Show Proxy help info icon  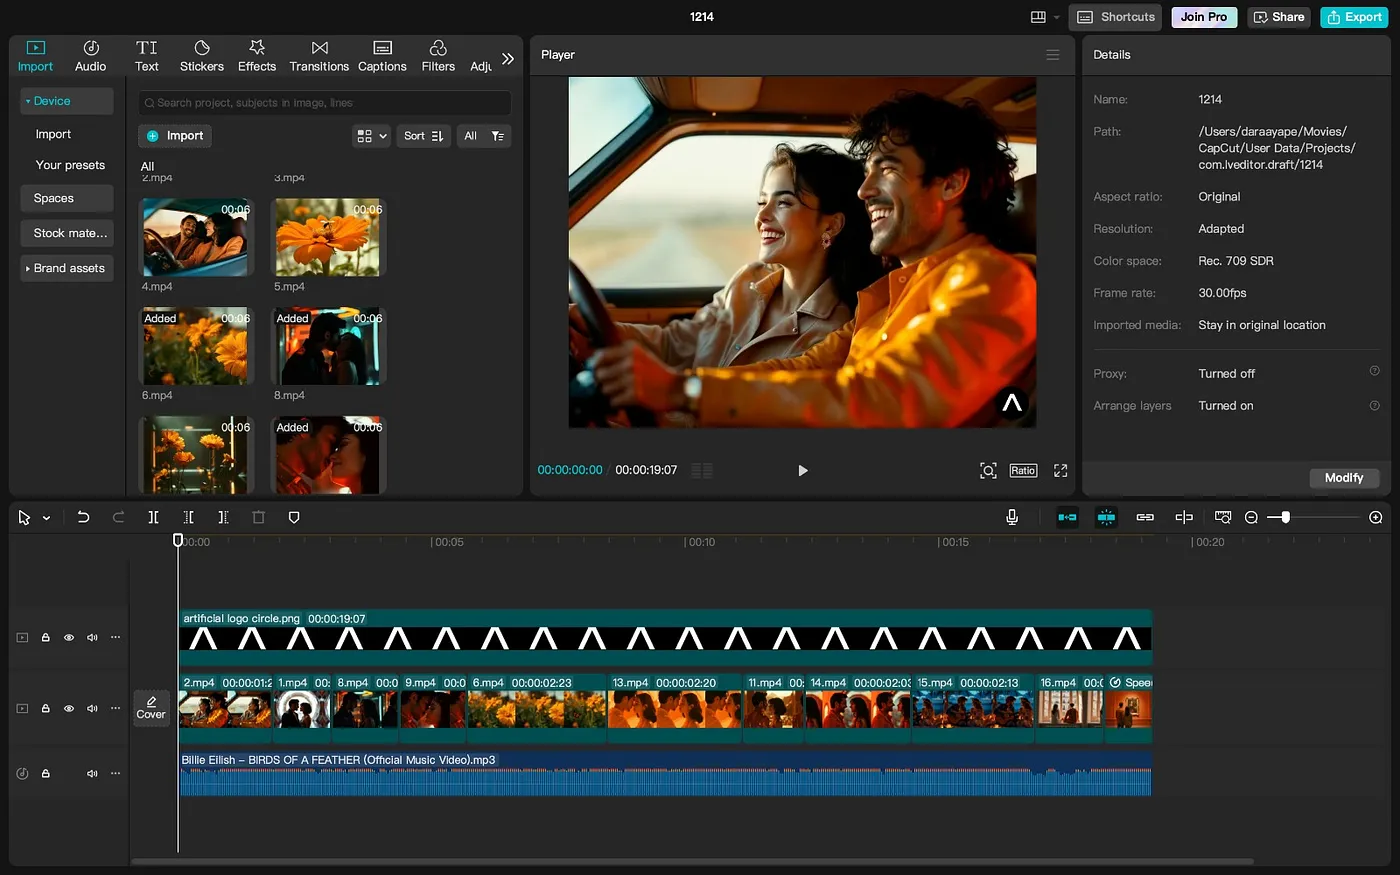1374,372
